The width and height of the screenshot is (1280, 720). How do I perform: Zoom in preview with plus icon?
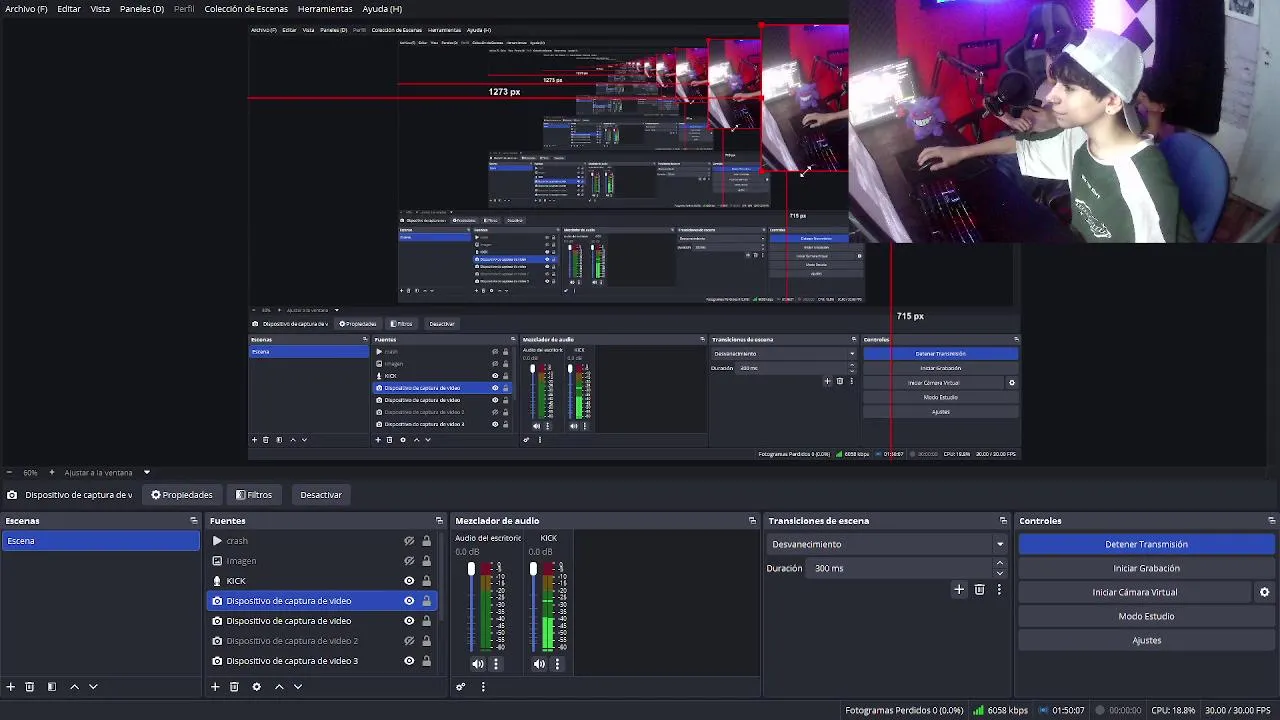click(x=52, y=473)
